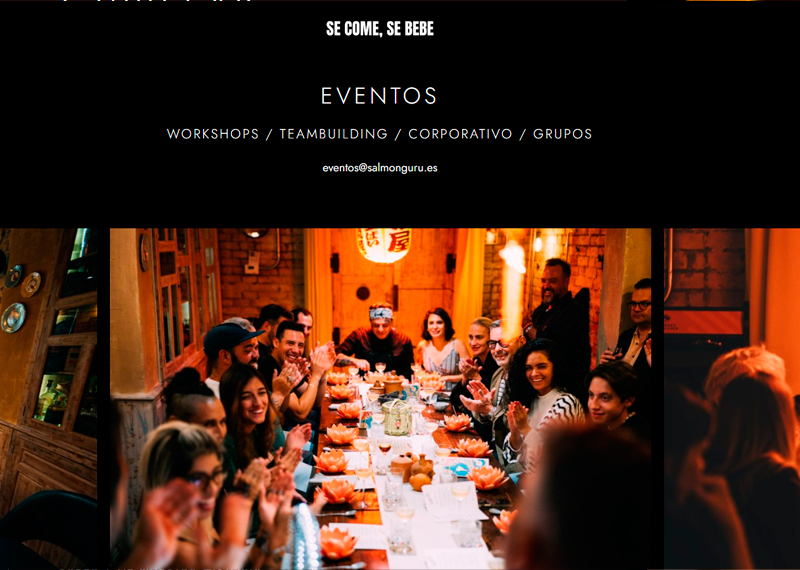Image resolution: width=800 pixels, height=570 pixels.
Task: Choose the GRUPOS event type
Action: coord(562,134)
